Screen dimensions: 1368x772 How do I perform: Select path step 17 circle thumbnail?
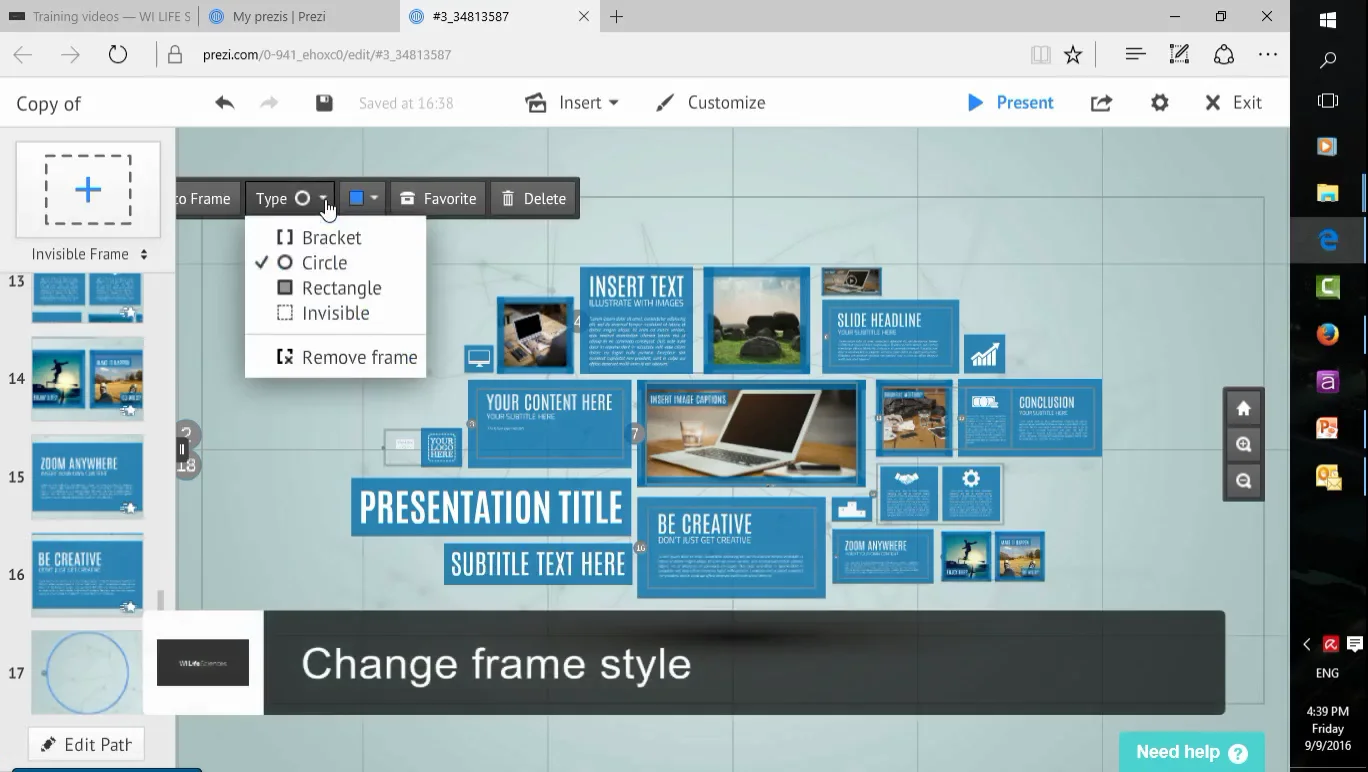coord(88,673)
